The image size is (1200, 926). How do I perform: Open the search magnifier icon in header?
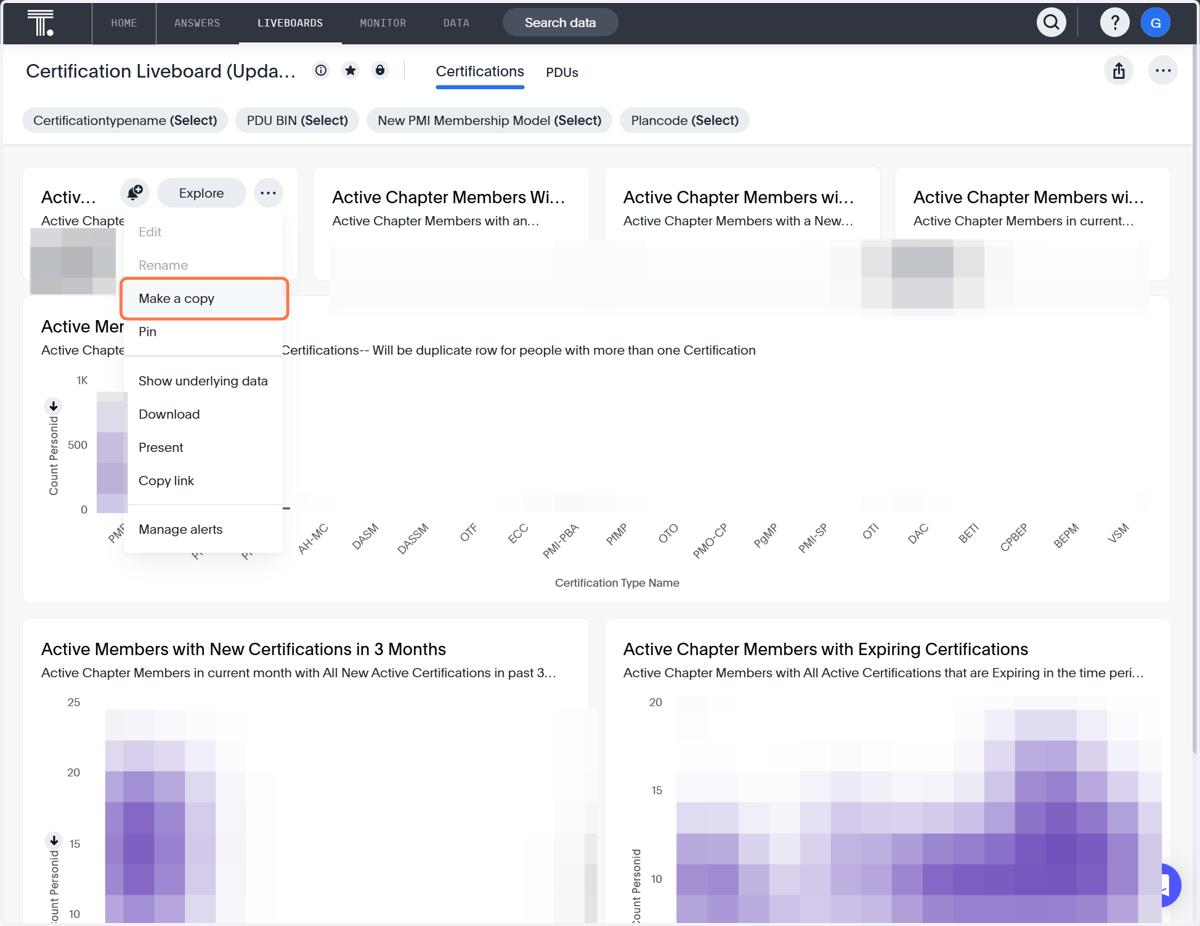(x=1051, y=22)
